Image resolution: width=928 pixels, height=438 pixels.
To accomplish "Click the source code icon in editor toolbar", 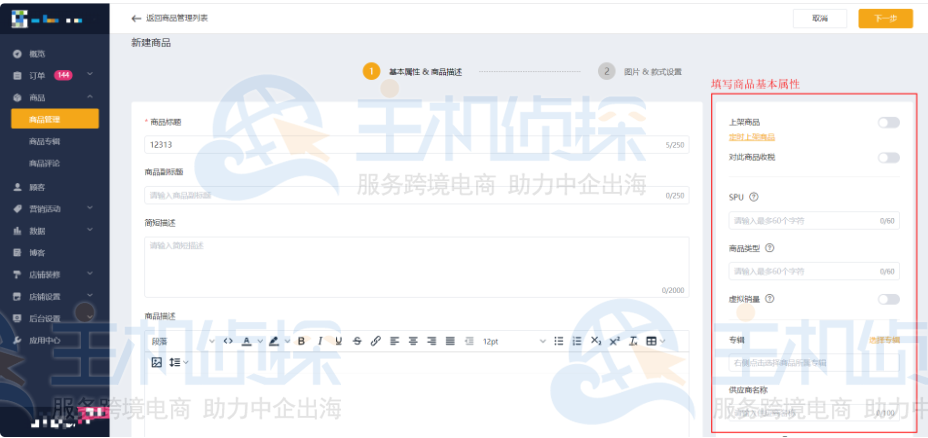I will click(x=228, y=341).
